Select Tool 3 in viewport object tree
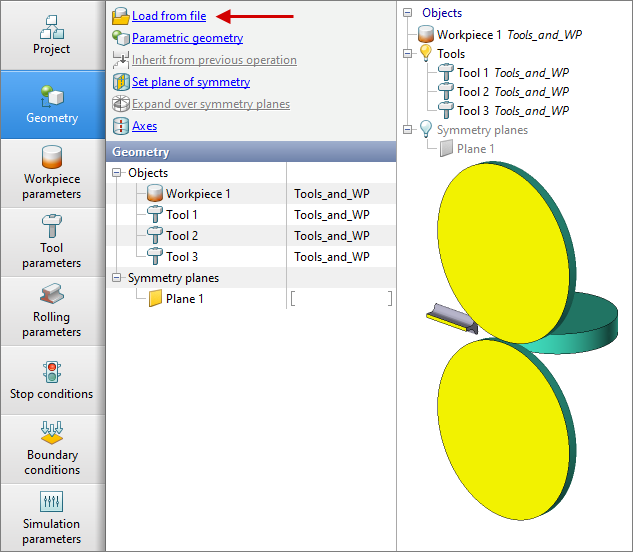 click(473, 111)
